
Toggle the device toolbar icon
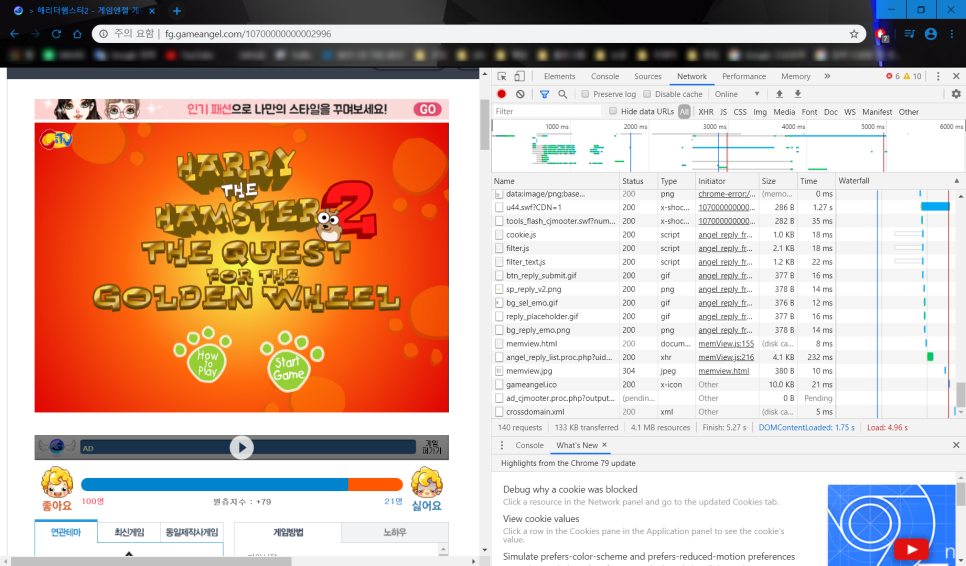tap(519, 76)
